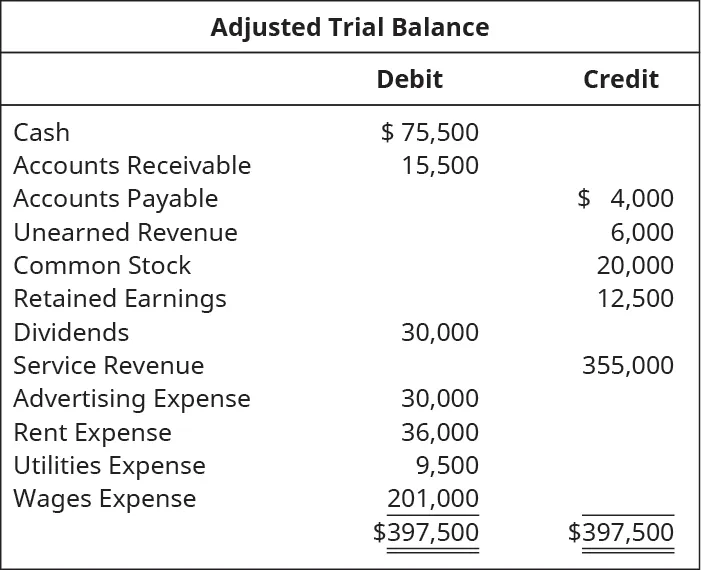This screenshot has height=570, width=701.
Task: Select the 15,500 Accounts Receivable amount
Action: click(x=440, y=165)
